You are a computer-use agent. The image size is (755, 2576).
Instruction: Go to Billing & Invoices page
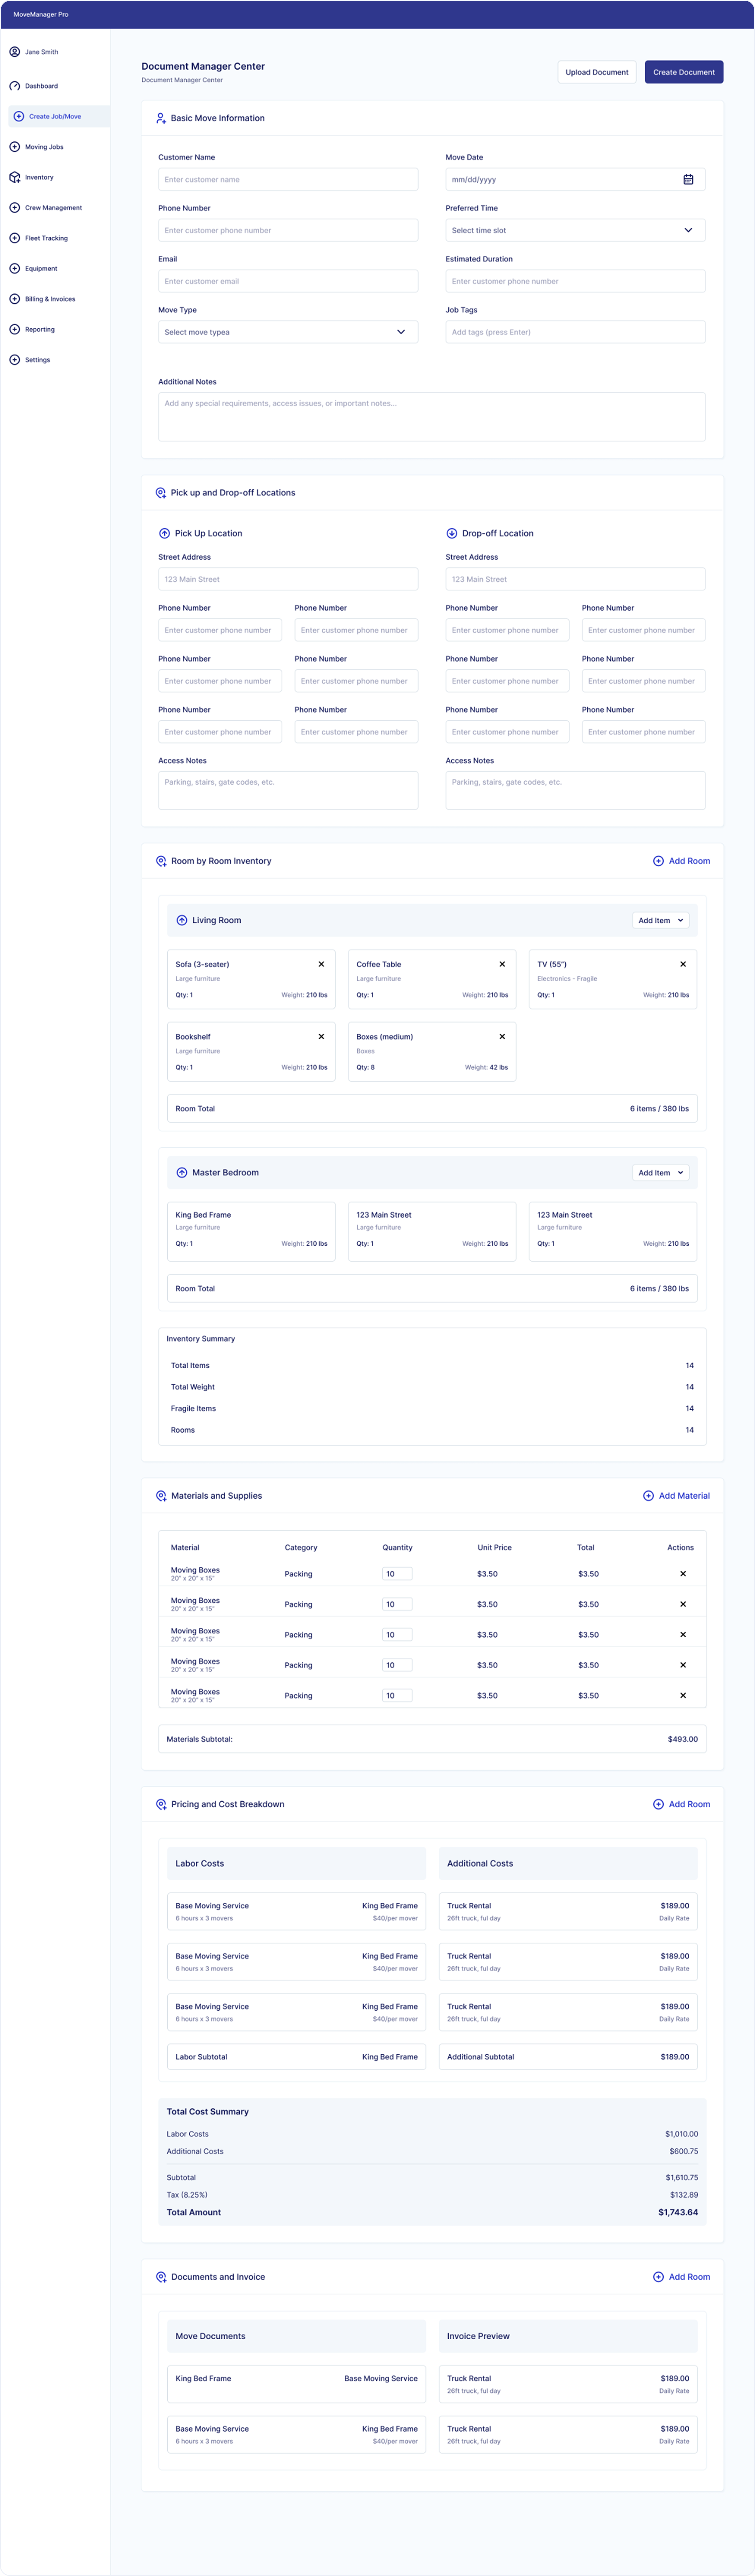[x=49, y=299]
